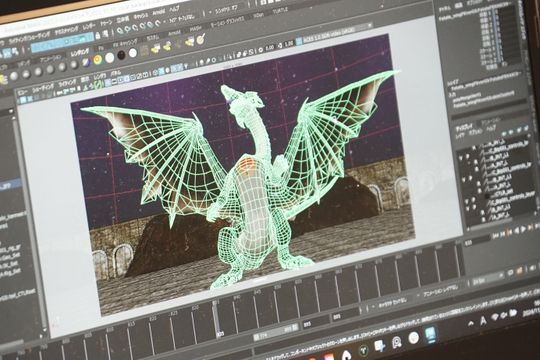The width and height of the screenshot is (540, 360).
Task: Open the viewport パネル panel menu
Action: tap(115, 74)
